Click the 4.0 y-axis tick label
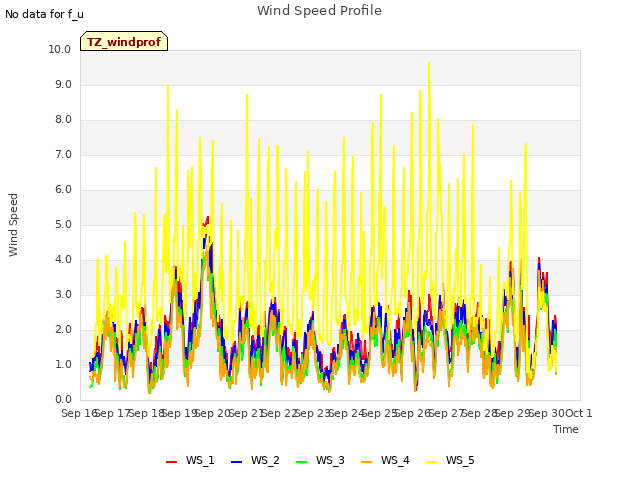This screenshot has height=480, width=640. (63, 260)
